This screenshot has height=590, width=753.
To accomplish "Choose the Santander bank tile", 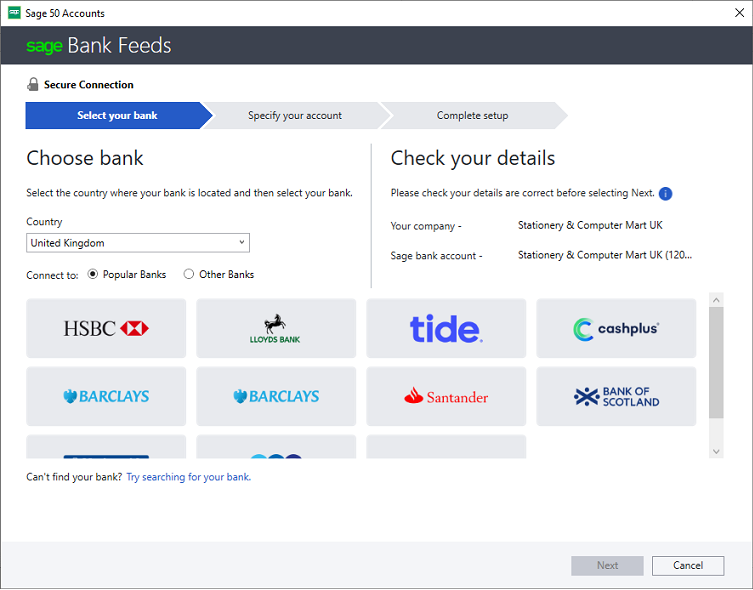I will 446,397.
